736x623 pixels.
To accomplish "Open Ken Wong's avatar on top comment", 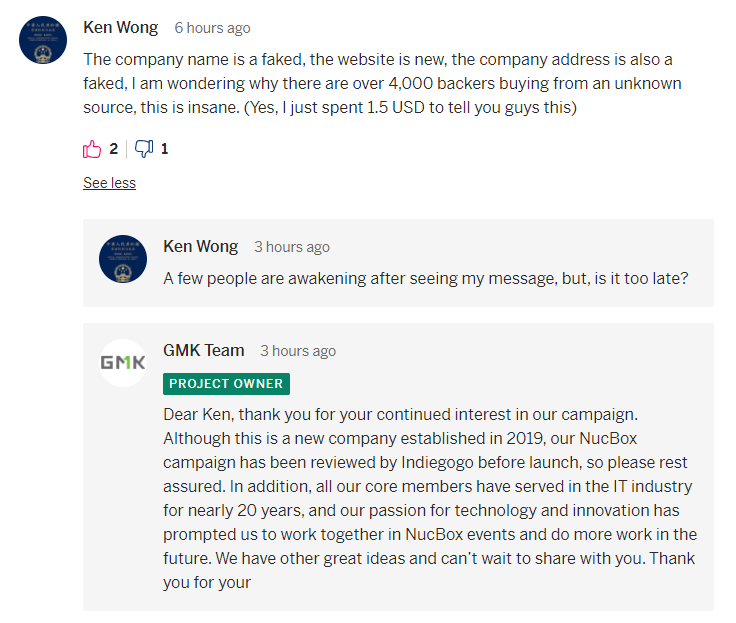I will pos(43,40).
